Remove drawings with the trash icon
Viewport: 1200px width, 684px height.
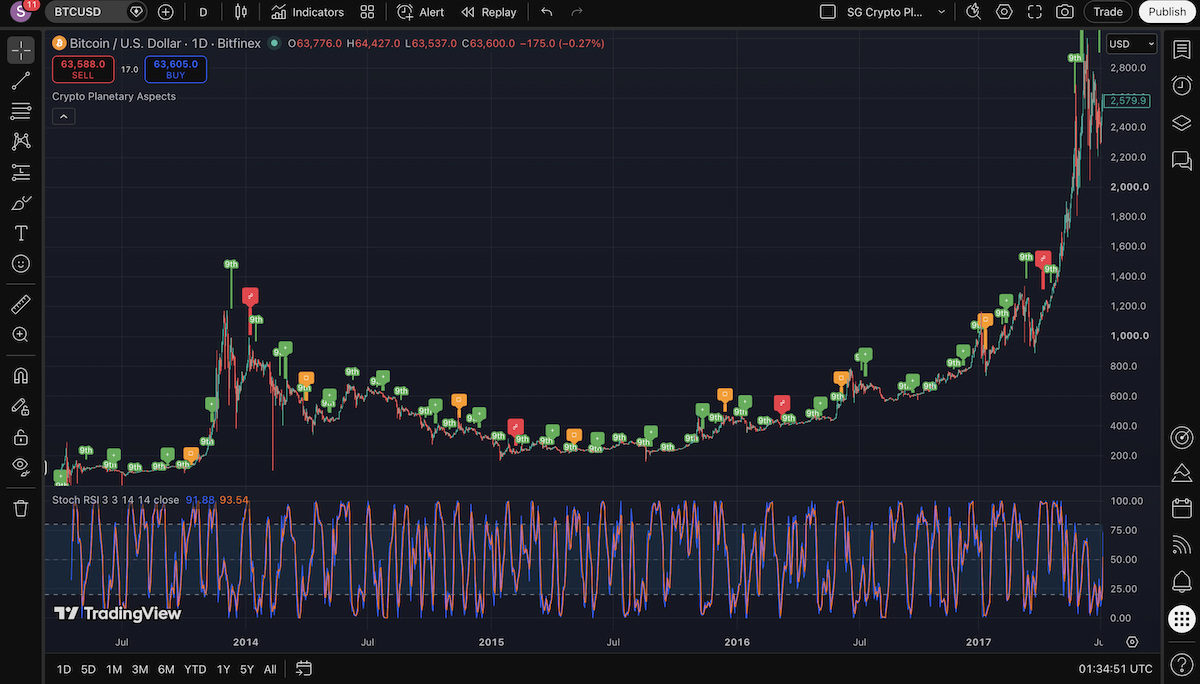[x=21, y=508]
